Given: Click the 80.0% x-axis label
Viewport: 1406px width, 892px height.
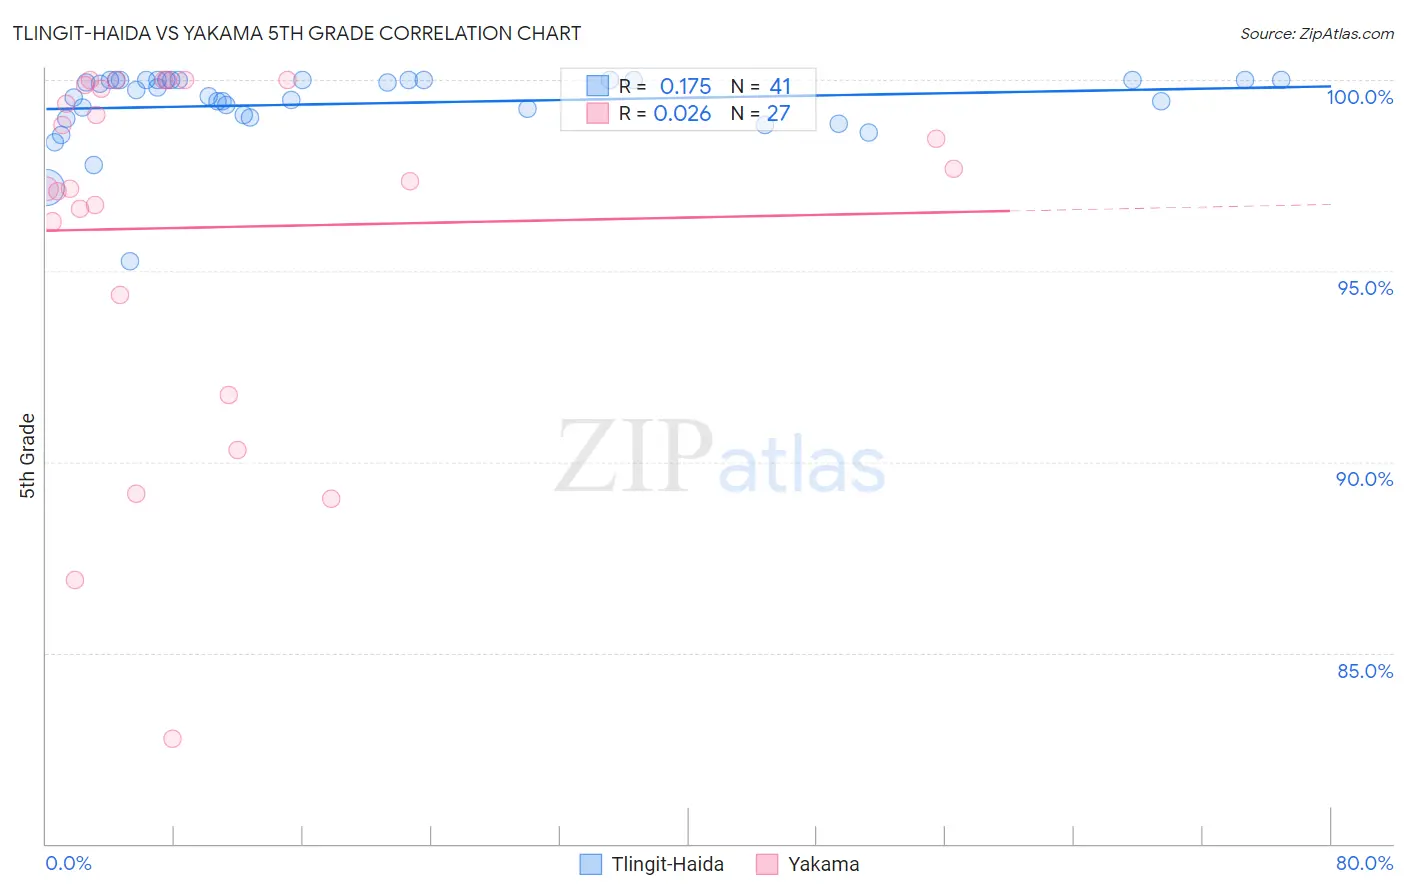Looking at the screenshot, I should [x=1364, y=863].
